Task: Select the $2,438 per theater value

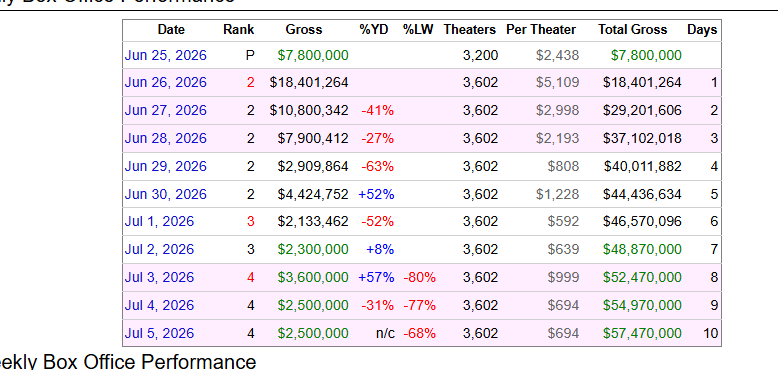Action: click(x=557, y=55)
